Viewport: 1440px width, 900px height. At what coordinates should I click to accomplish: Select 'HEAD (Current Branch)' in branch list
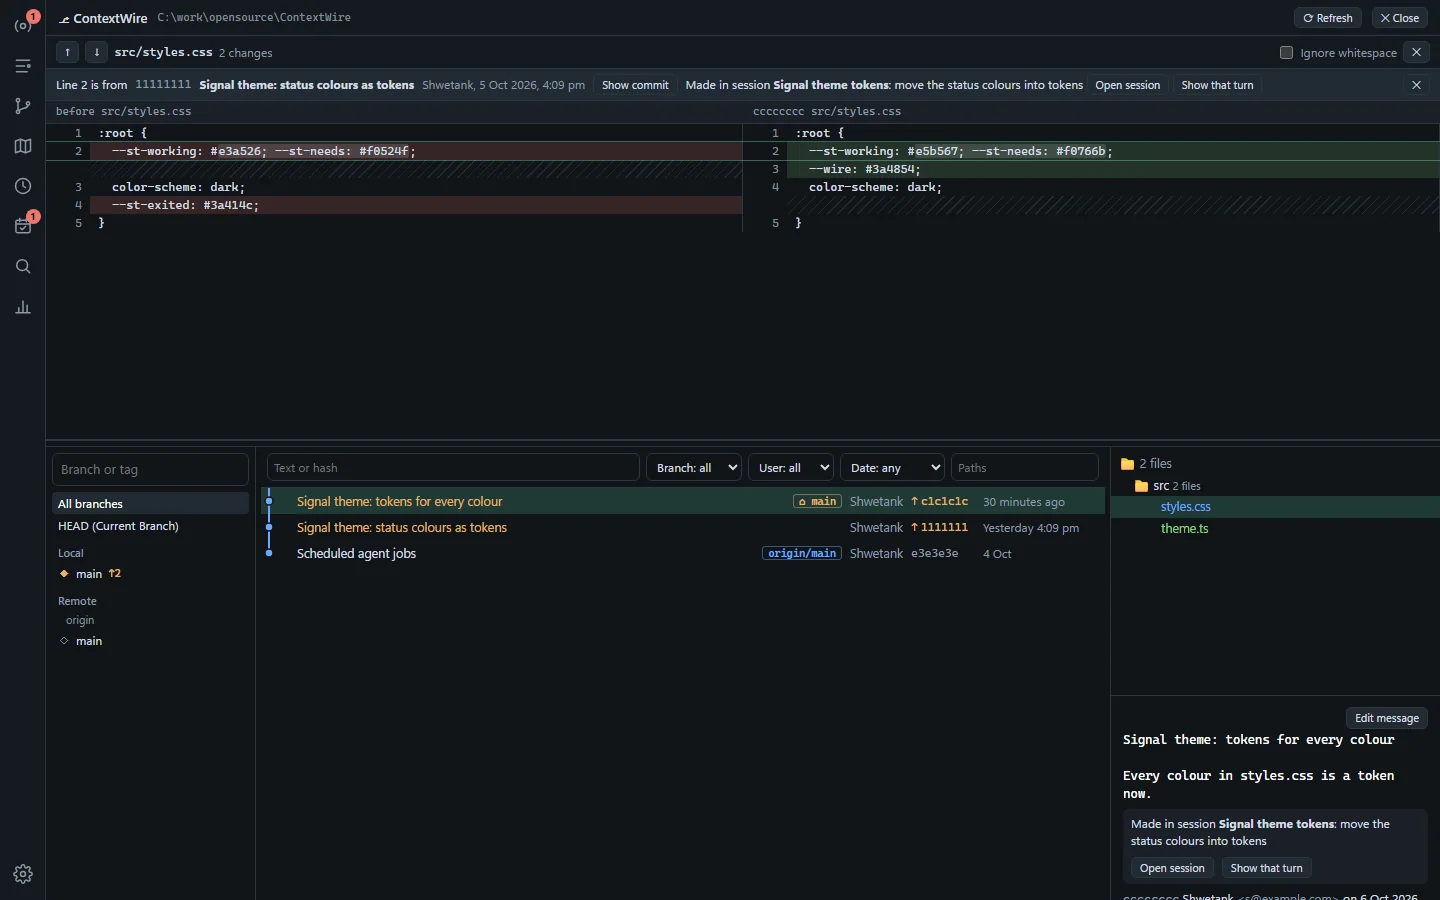(x=150, y=526)
